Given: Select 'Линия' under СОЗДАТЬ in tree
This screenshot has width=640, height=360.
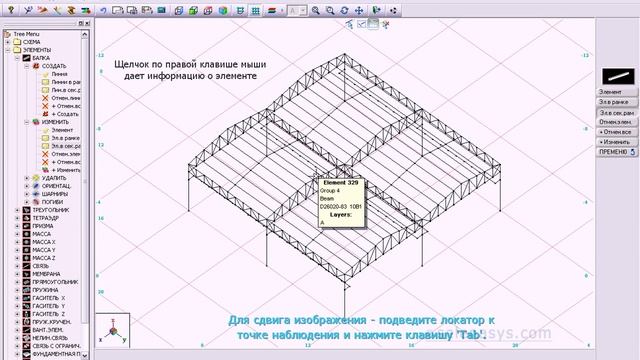Looking at the screenshot, I should [x=59, y=74].
